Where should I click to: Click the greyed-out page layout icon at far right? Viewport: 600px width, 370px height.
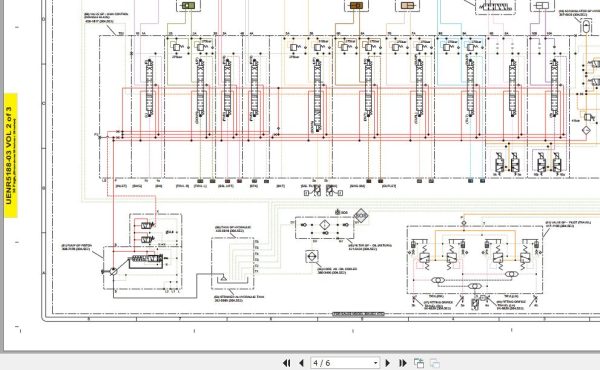tap(435, 363)
